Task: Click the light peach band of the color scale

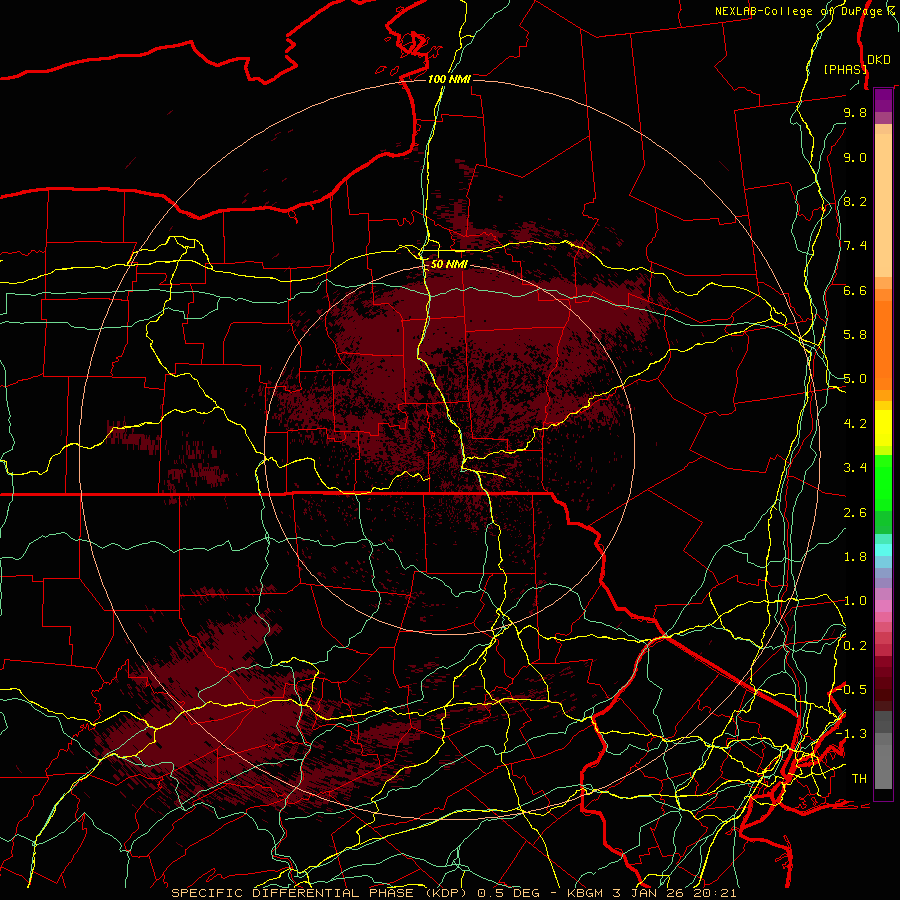Action: (883, 205)
